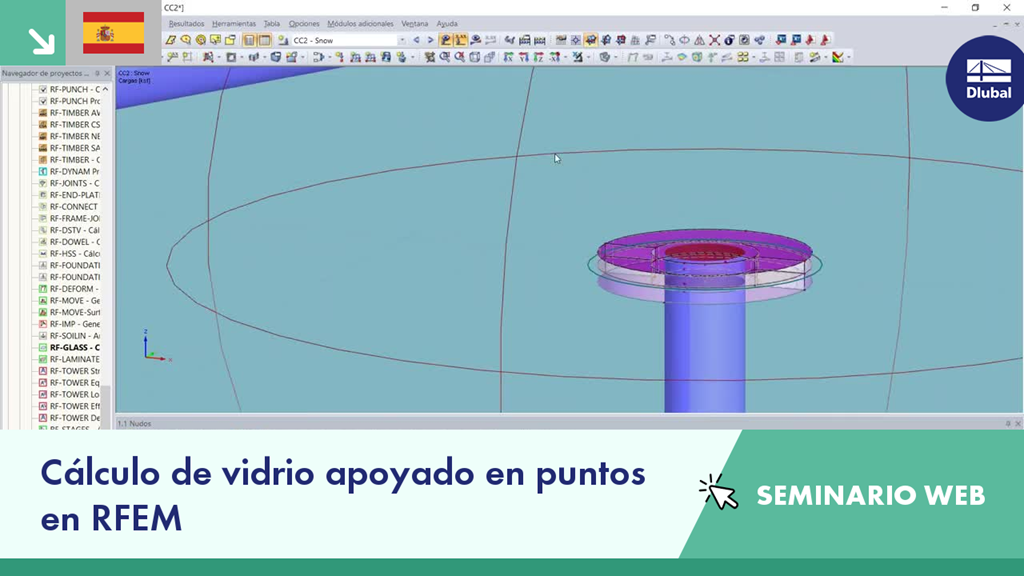The height and width of the screenshot is (576, 1024).
Task: Click the first red PDF printout icon
Action: pyautogui.click(x=810, y=40)
